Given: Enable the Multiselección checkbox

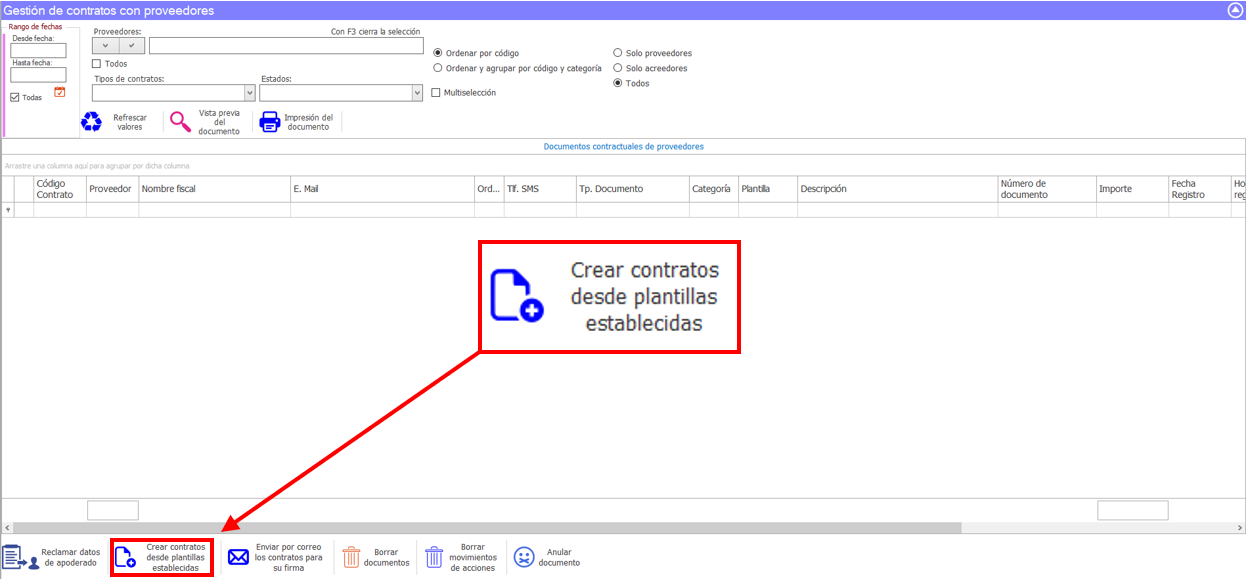Looking at the screenshot, I should point(435,90).
